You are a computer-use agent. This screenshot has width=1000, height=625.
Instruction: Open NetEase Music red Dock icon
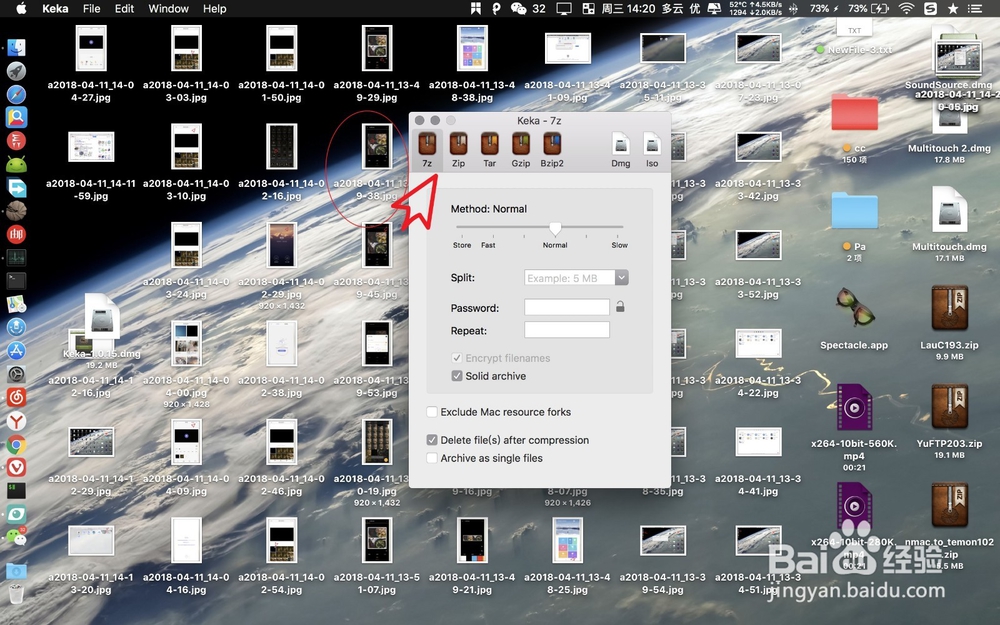(16, 397)
